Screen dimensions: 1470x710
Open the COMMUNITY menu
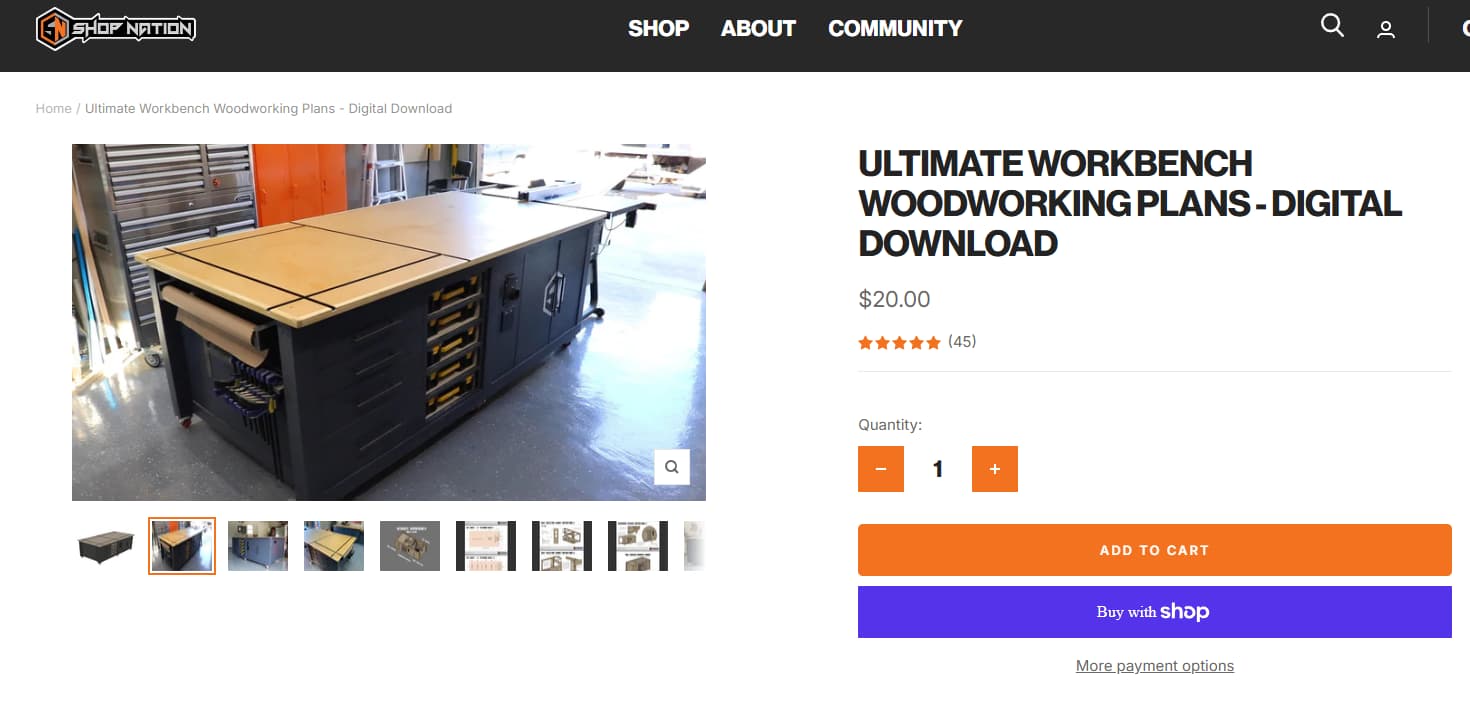895,29
